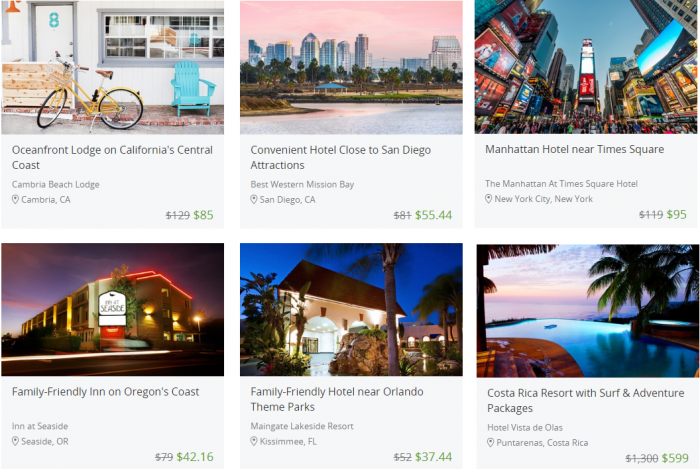Open the Times Square billboard photo
This screenshot has height=469, width=700.
point(586,67)
